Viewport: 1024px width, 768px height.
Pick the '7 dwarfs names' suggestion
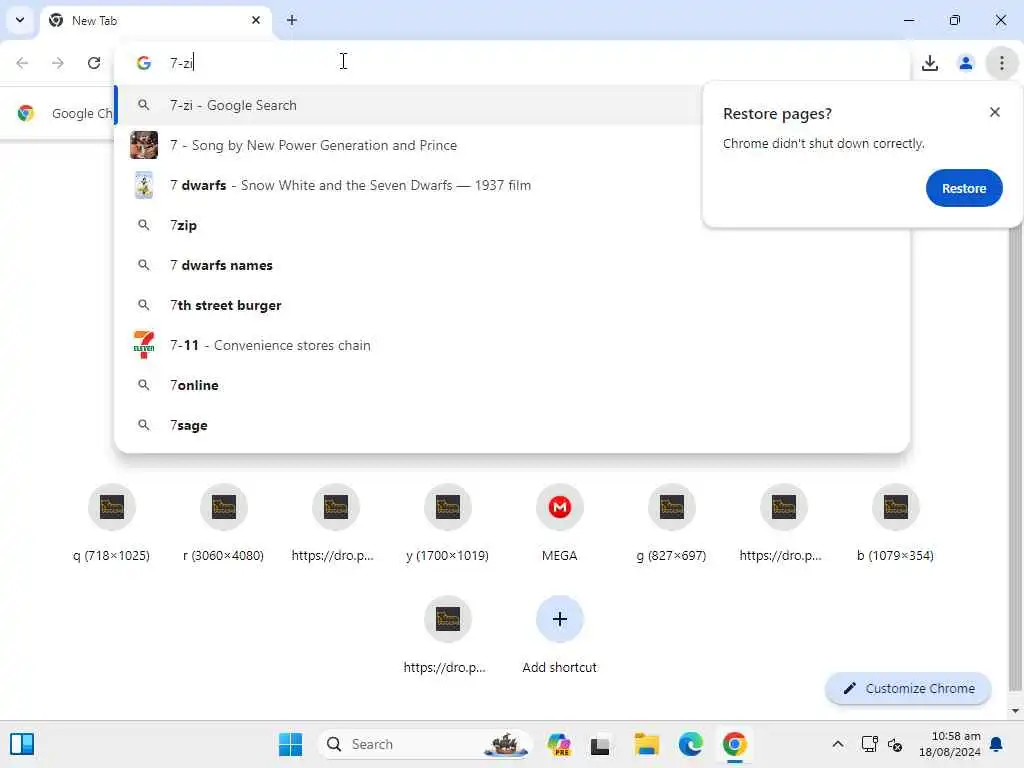(512, 265)
